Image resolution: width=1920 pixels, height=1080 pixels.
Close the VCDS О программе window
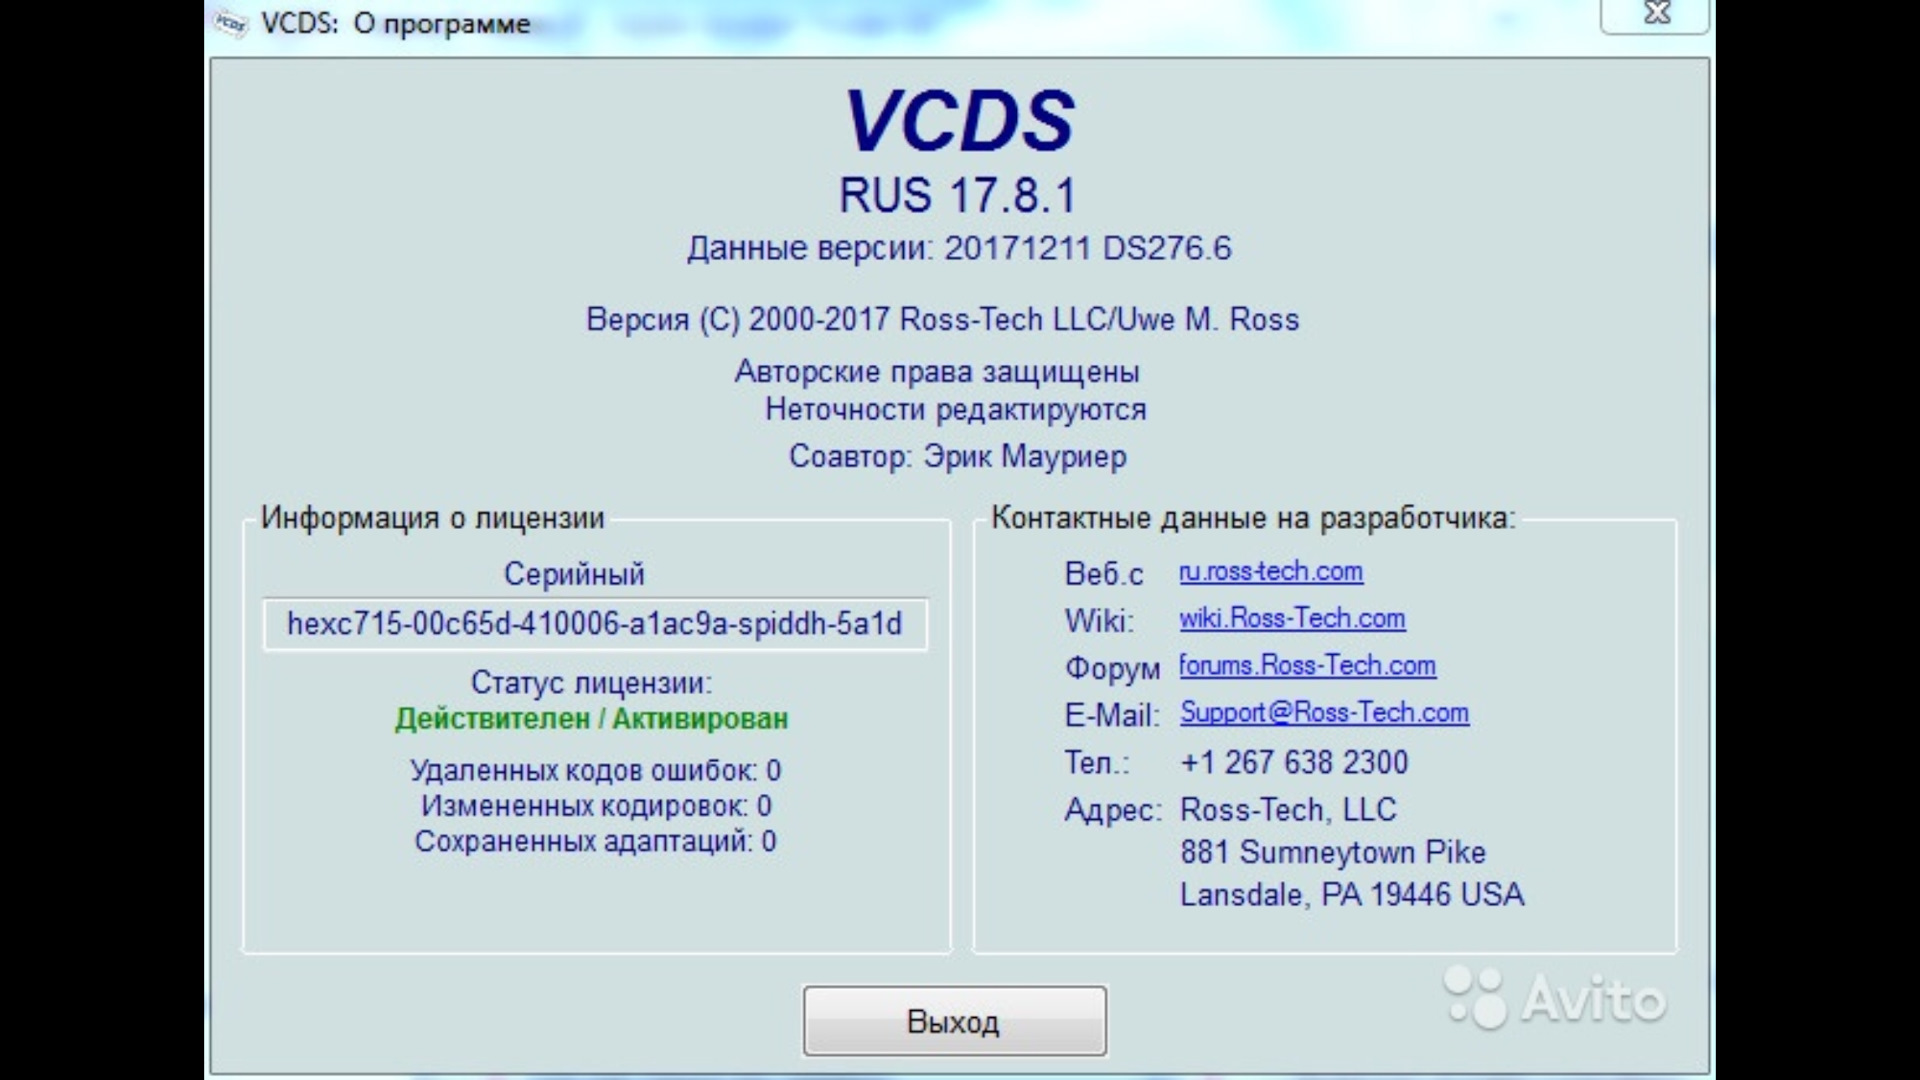point(1656,14)
